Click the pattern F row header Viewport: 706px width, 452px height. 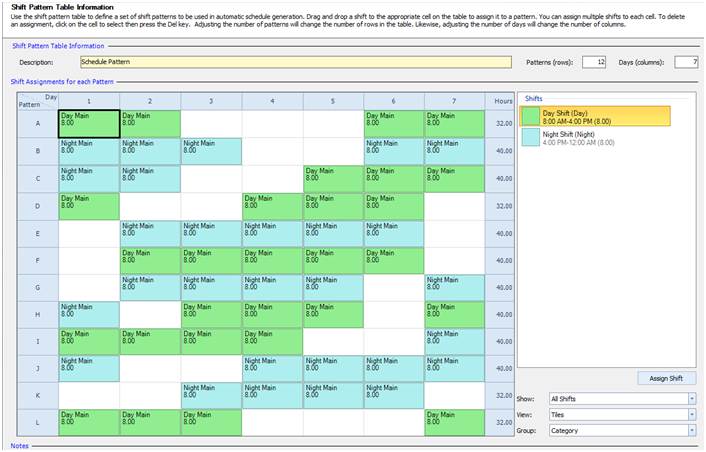(x=38, y=261)
